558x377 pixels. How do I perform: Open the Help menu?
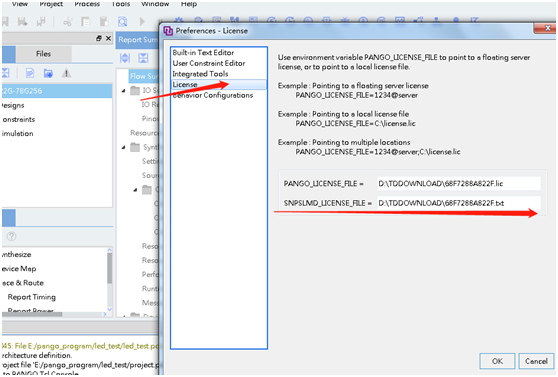189,4
